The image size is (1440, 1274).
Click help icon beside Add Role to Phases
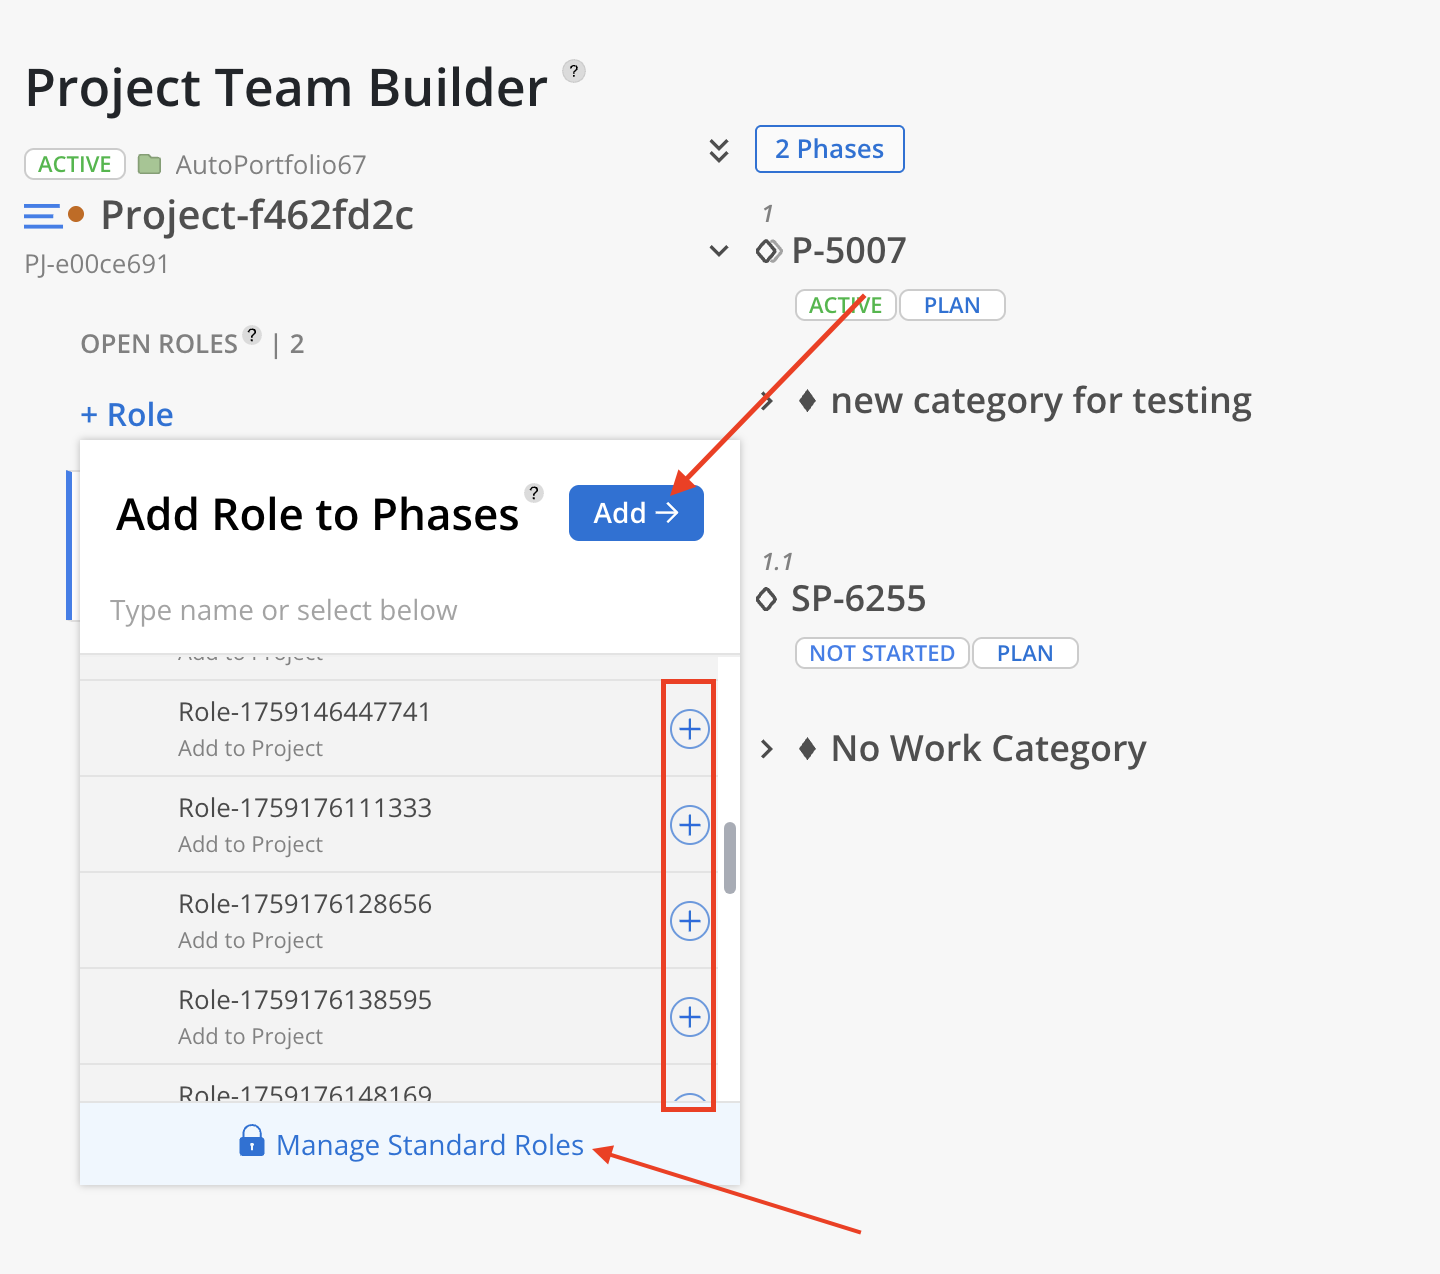535,493
